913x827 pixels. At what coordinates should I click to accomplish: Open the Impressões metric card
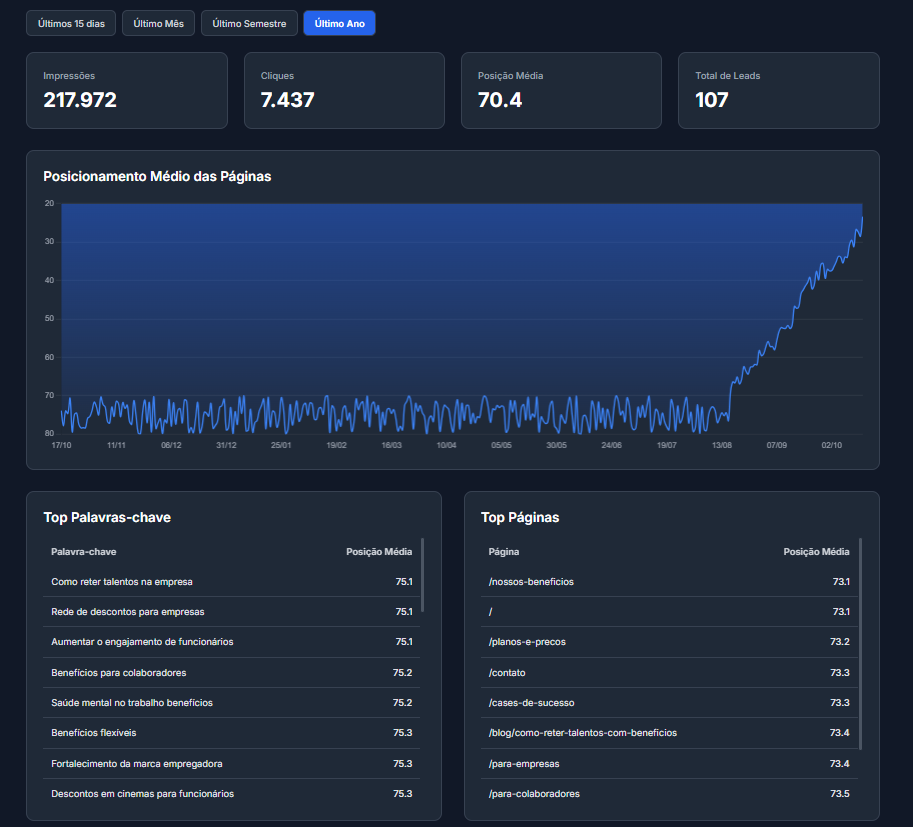tap(126, 90)
